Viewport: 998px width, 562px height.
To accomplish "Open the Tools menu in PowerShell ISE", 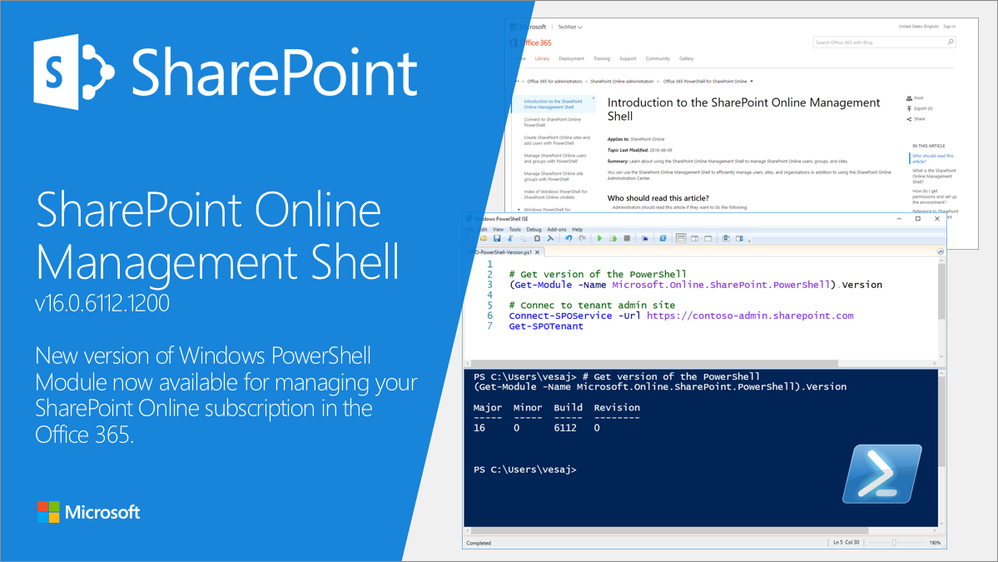I will [515, 229].
